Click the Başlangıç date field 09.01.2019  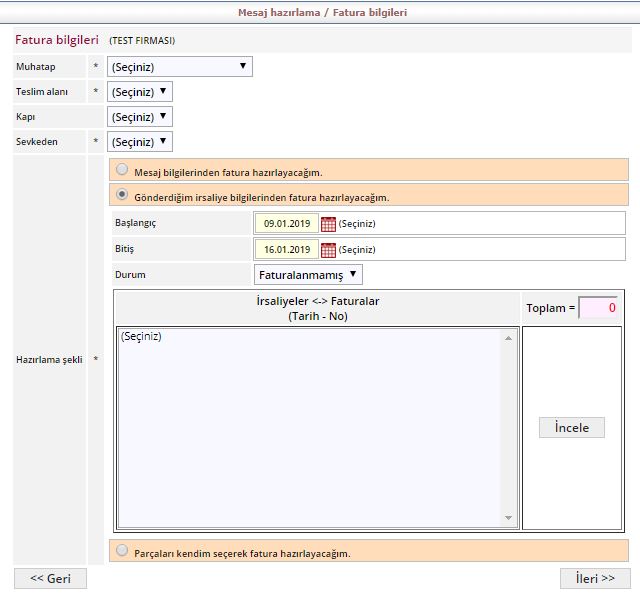point(286,224)
